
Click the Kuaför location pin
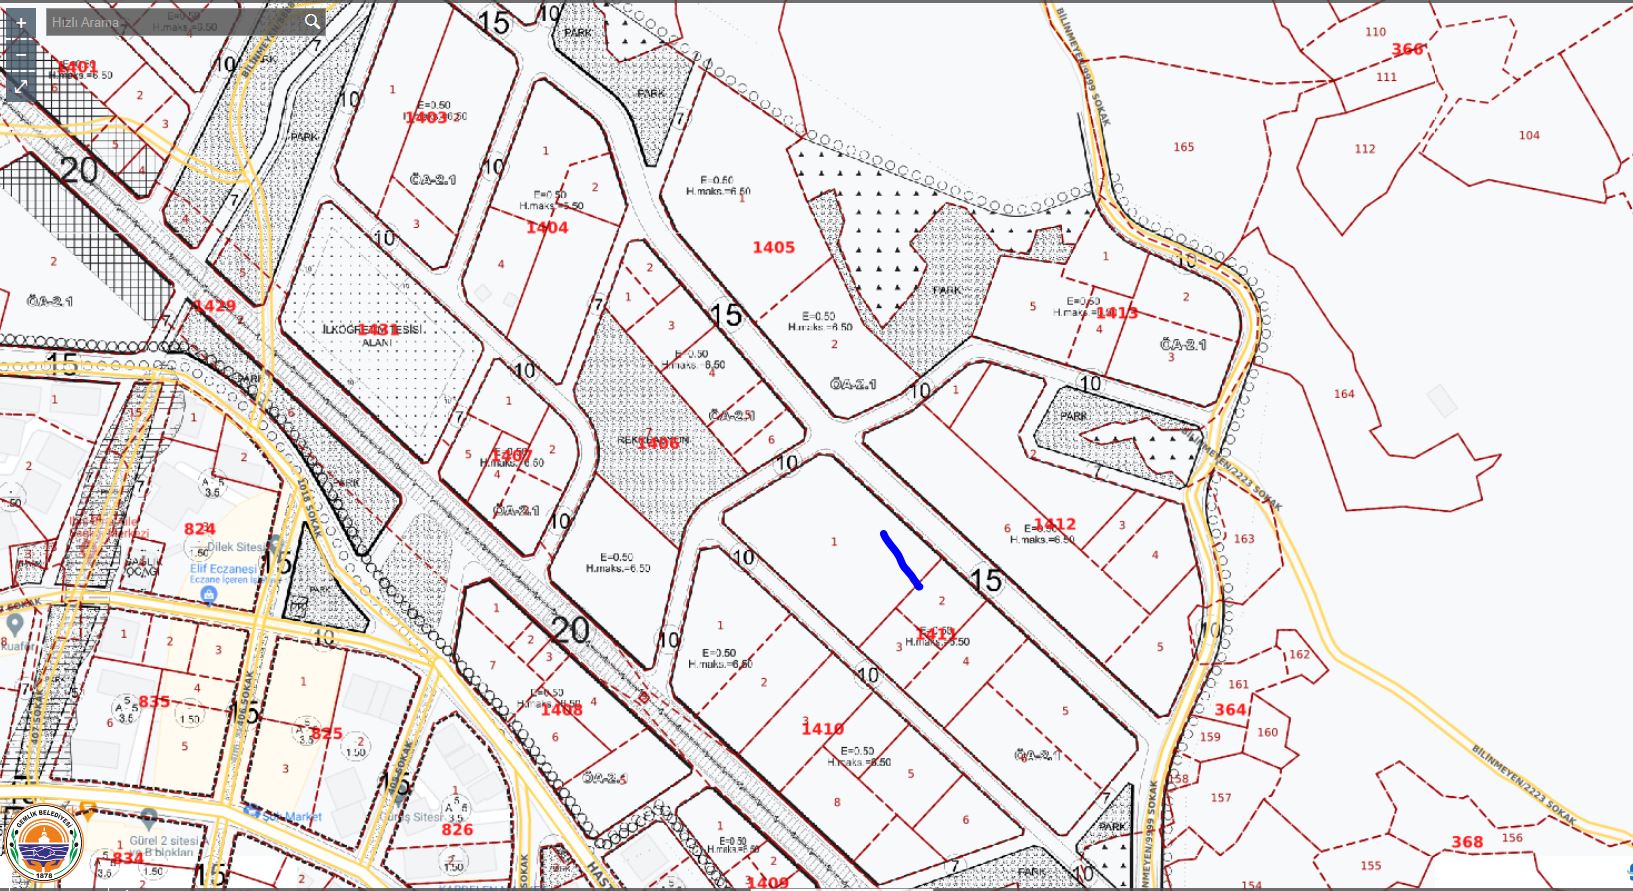pos(14,626)
